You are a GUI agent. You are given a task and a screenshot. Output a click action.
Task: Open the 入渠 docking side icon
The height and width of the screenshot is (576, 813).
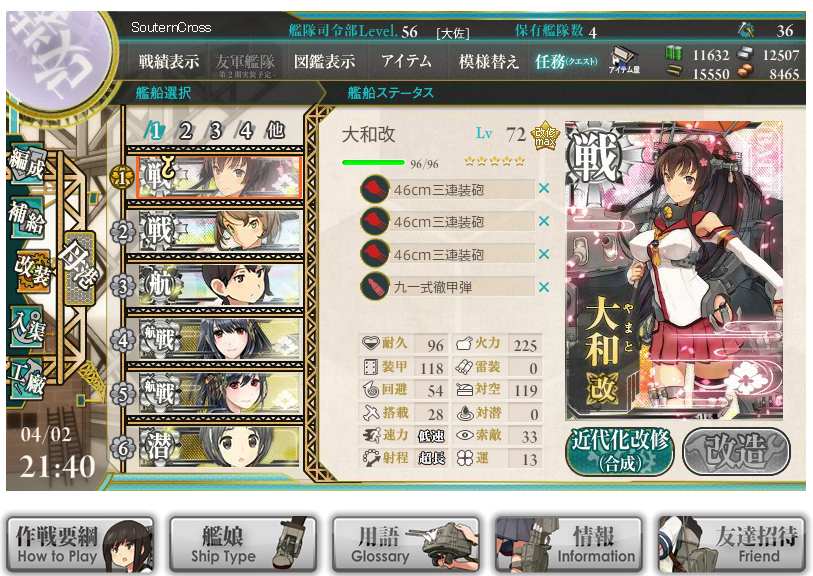point(28,327)
